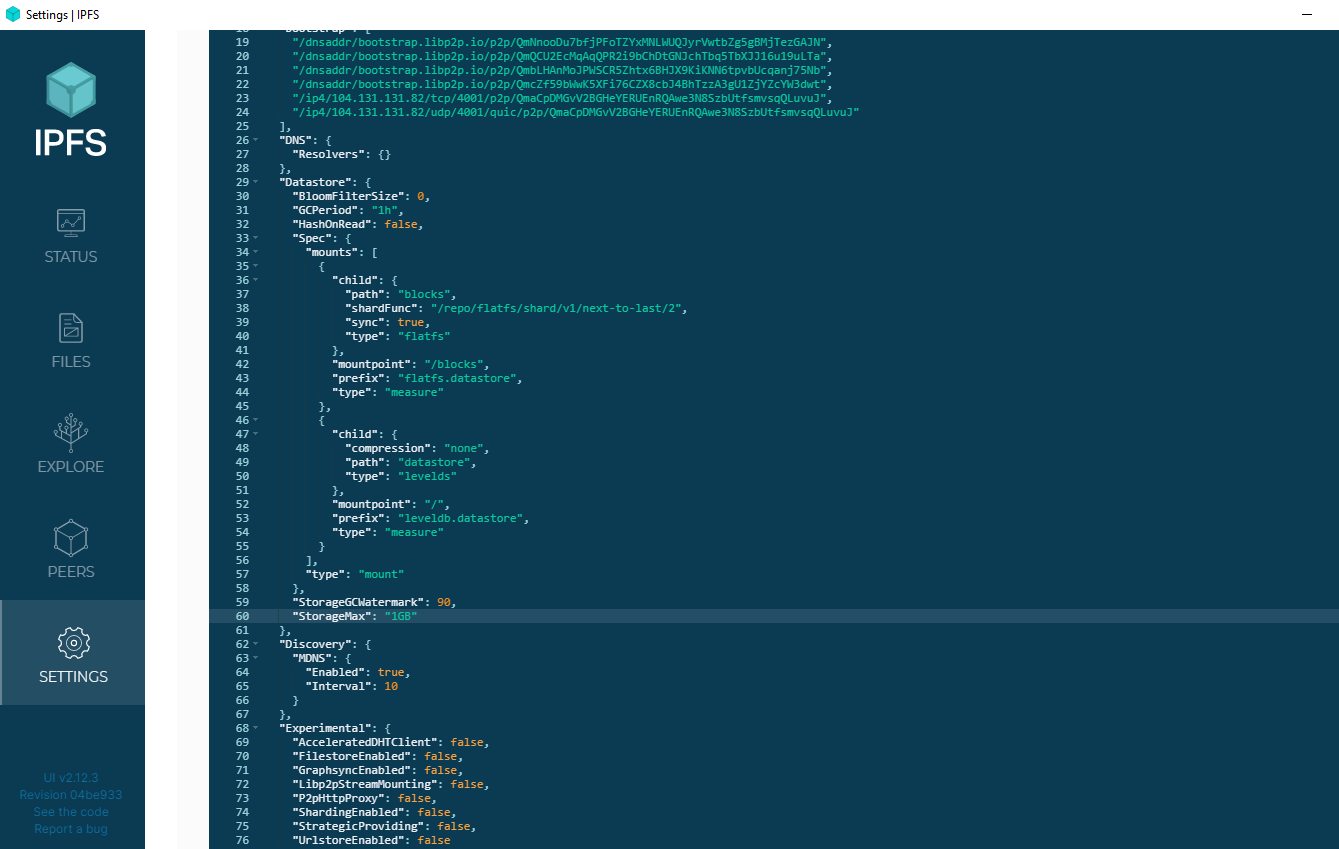Click the GCPeriod "1h" value

386,211
